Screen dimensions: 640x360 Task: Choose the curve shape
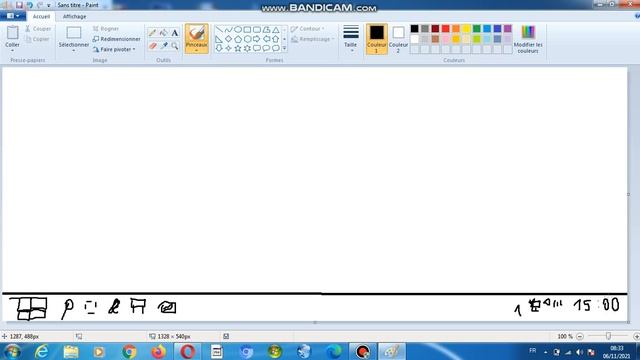coord(229,30)
